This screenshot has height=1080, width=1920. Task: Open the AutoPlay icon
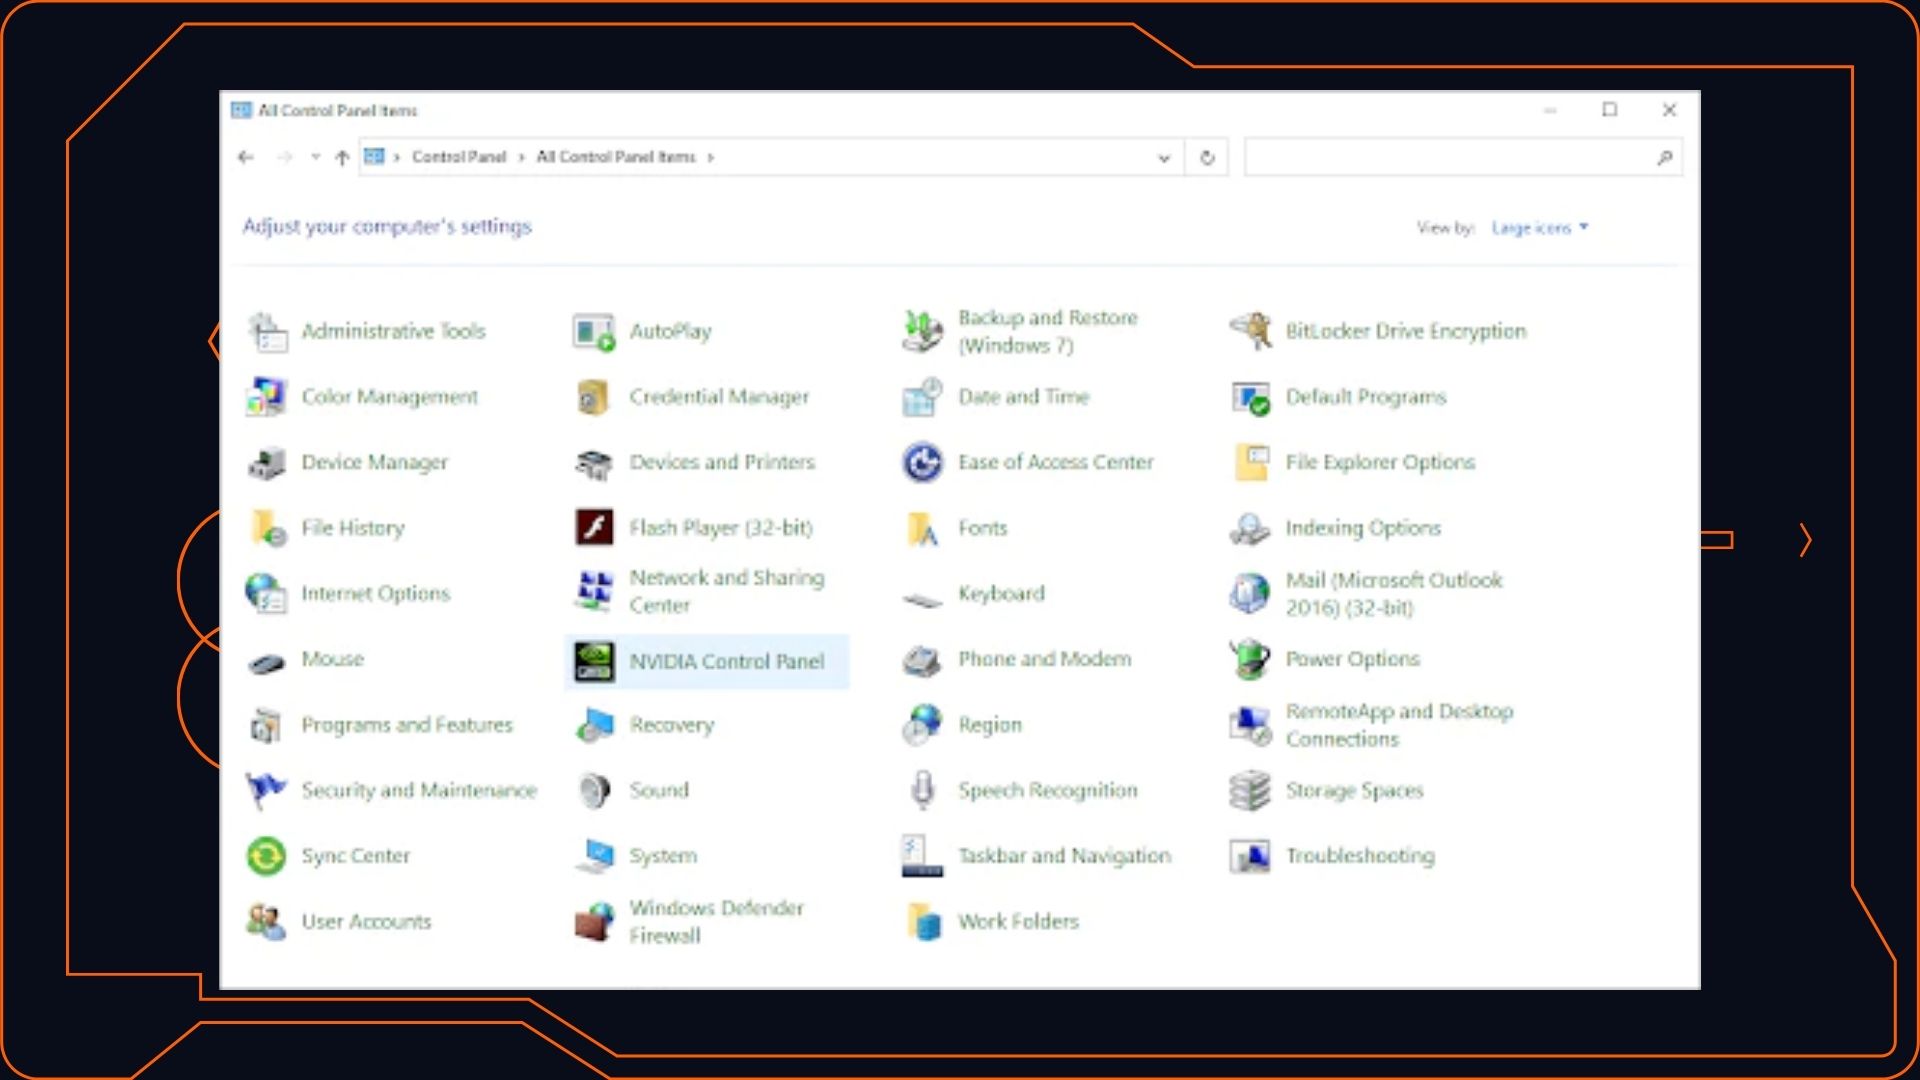coord(594,332)
